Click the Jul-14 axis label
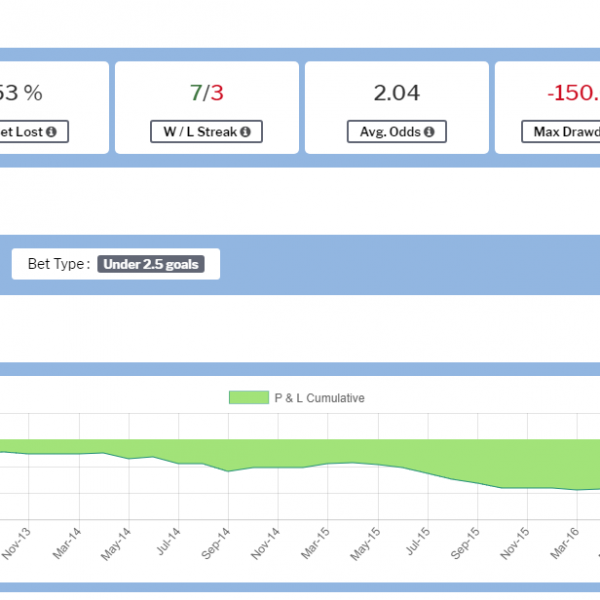 [x=168, y=541]
